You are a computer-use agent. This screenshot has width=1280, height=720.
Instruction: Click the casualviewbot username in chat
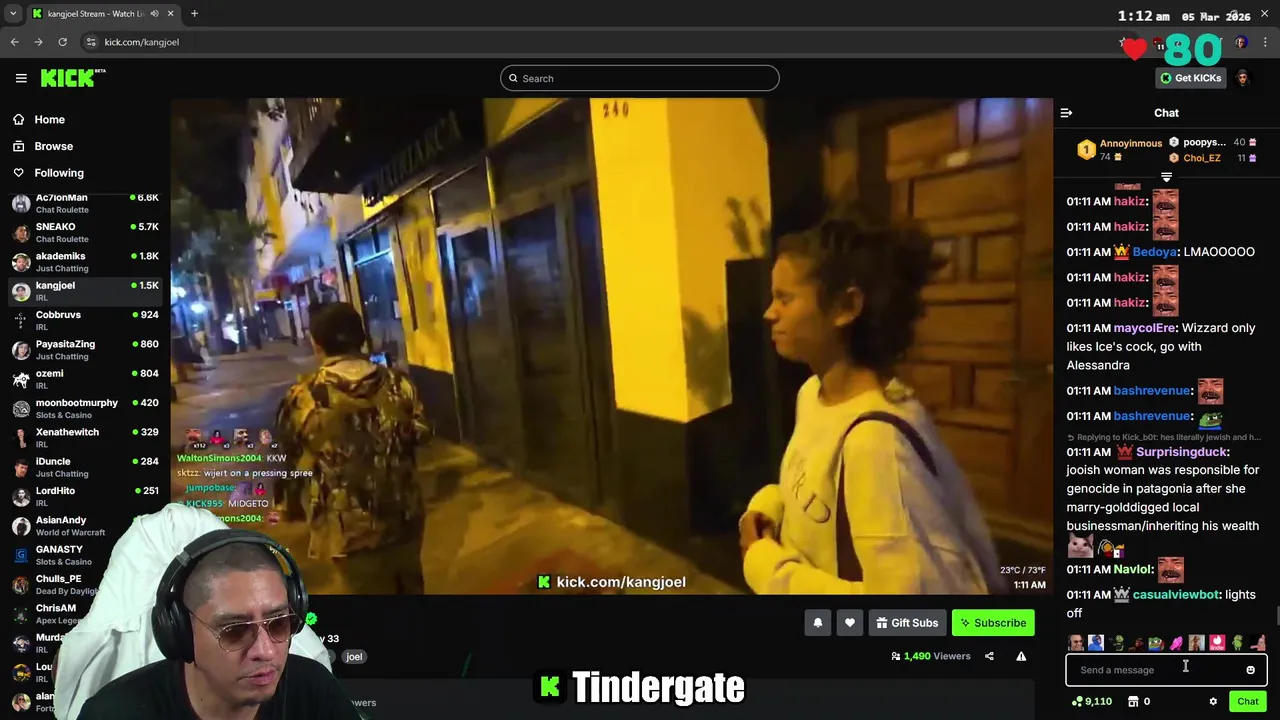pos(1176,595)
